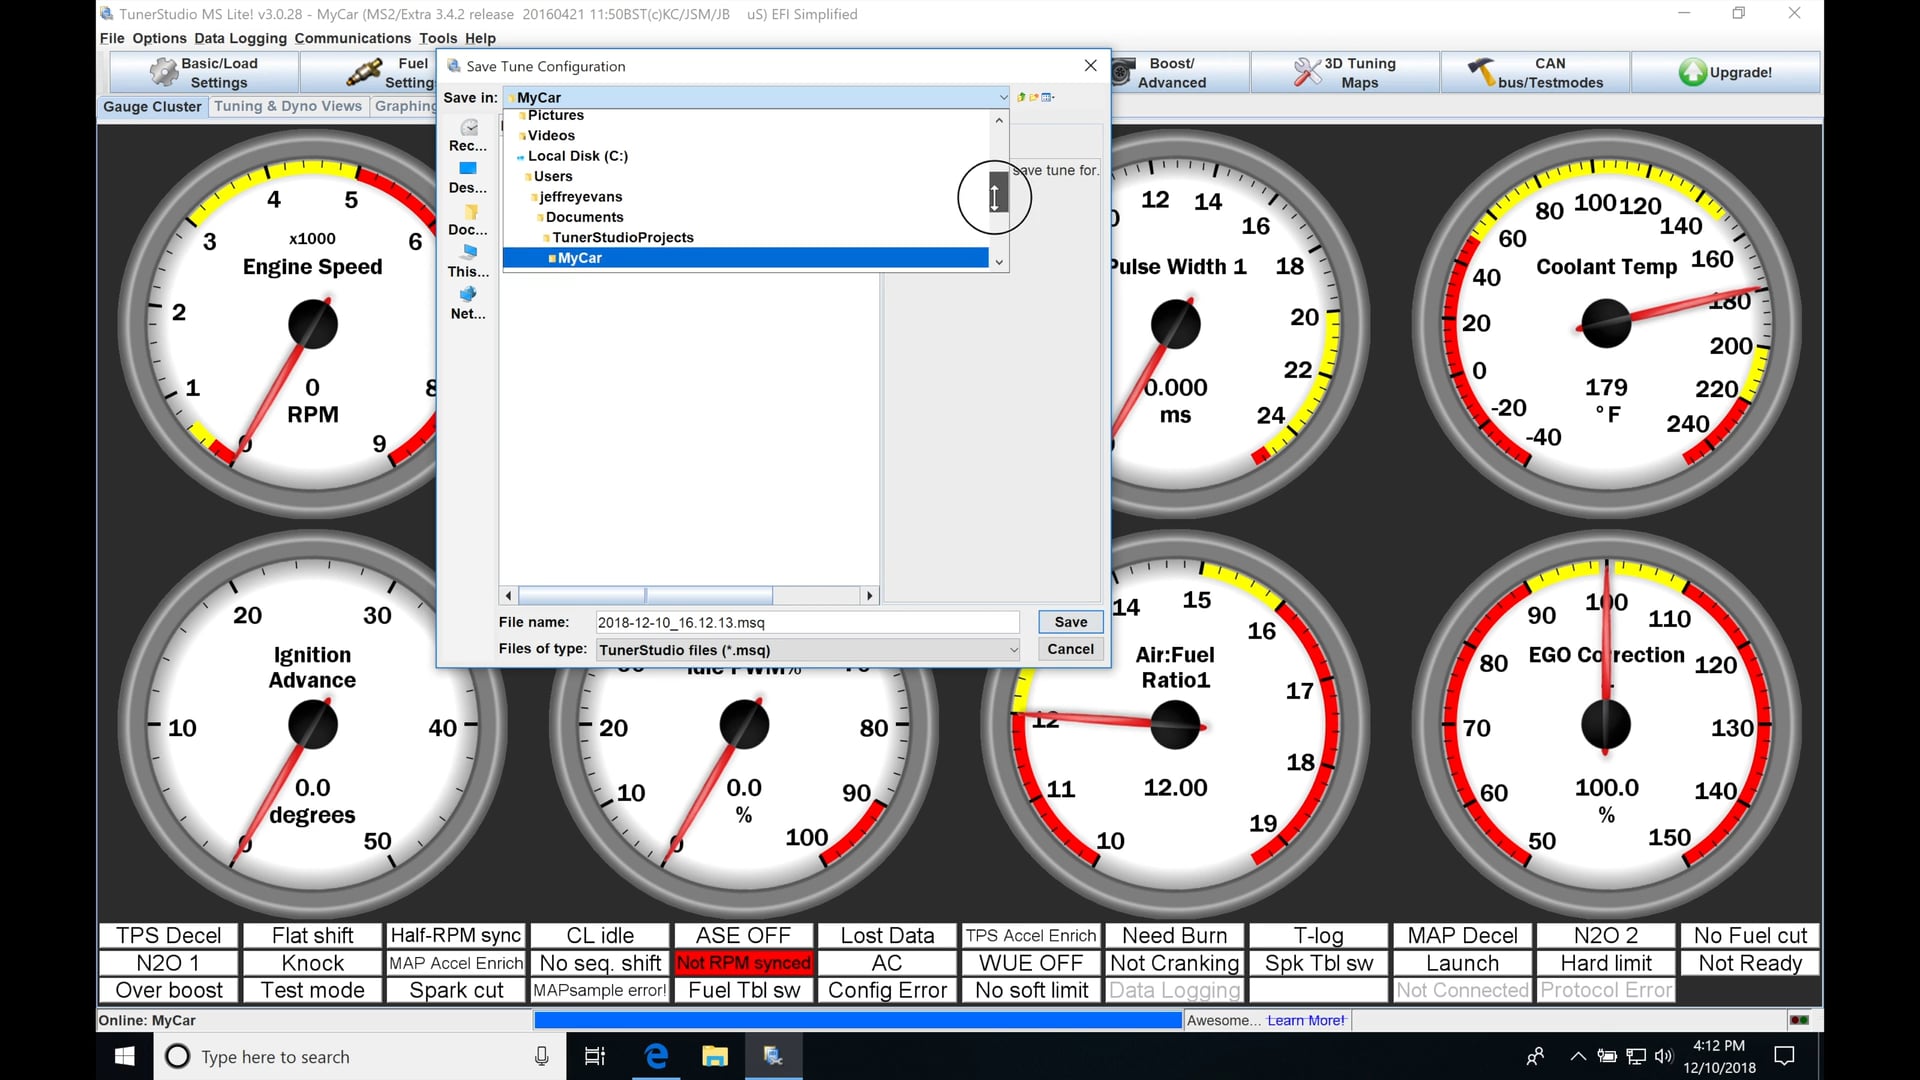Collapse the Save in dropdown arrow
Image resolution: width=1920 pixels, height=1080 pixels.
coord(1003,97)
